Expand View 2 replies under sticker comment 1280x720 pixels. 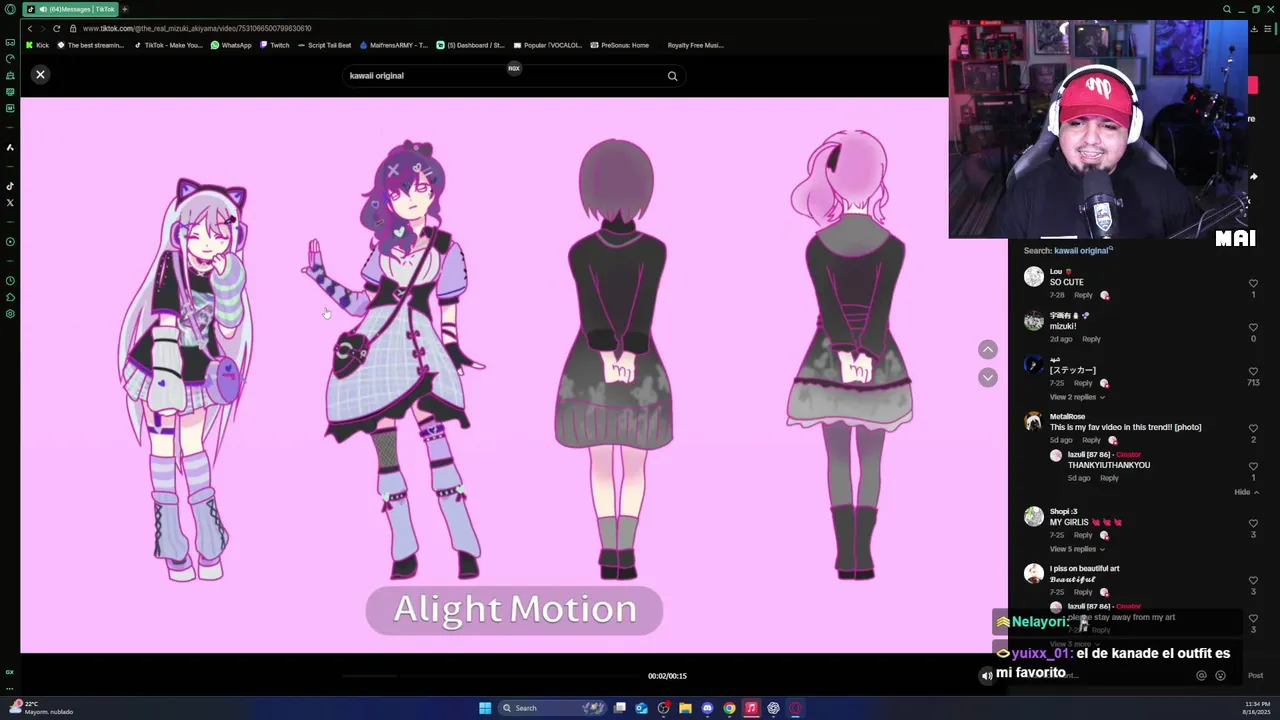pyautogui.click(x=1077, y=397)
